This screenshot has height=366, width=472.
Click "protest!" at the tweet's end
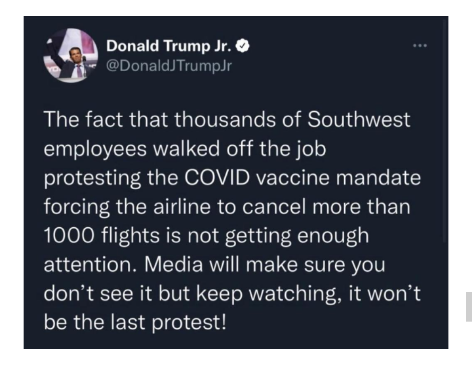point(189,323)
